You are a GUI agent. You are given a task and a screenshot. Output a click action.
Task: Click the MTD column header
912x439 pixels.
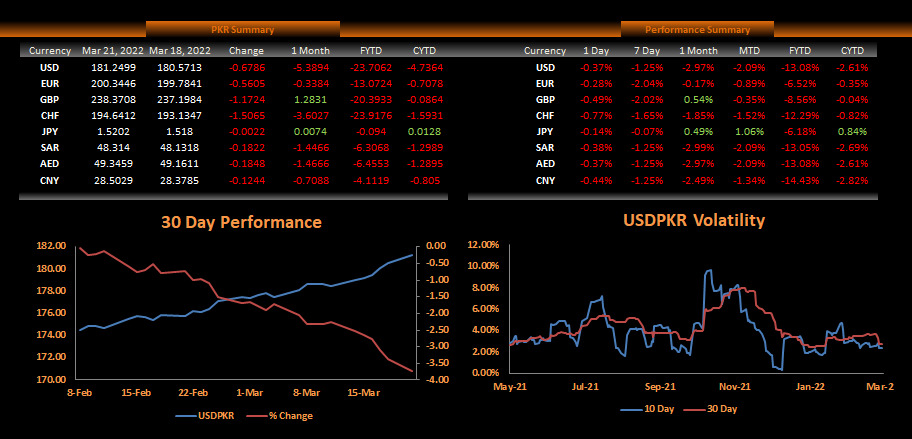coord(749,50)
